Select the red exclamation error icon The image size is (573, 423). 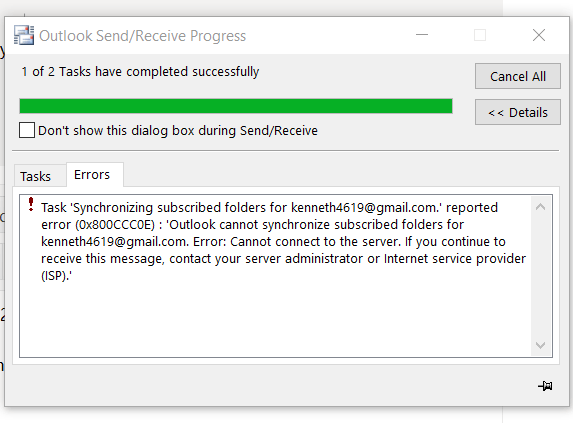[x=31, y=204]
